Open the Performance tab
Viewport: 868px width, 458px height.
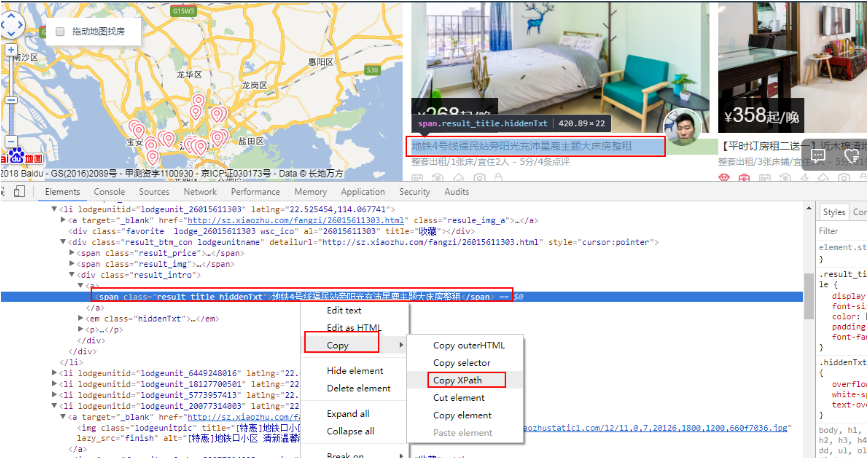[255, 192]
